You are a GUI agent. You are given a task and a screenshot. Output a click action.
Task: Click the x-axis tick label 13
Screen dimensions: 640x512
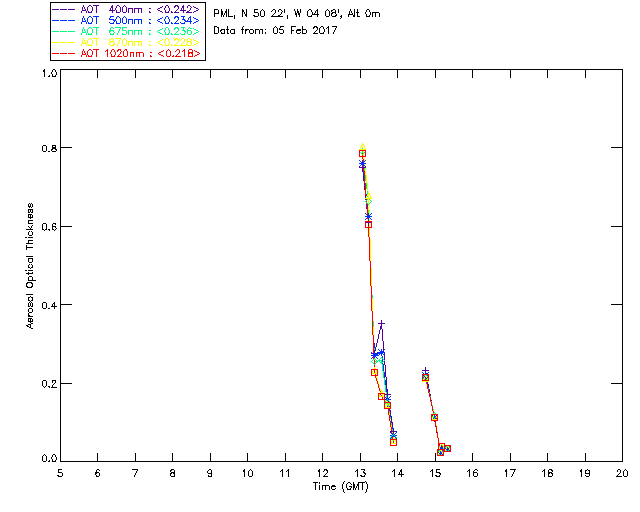(360, 473)
